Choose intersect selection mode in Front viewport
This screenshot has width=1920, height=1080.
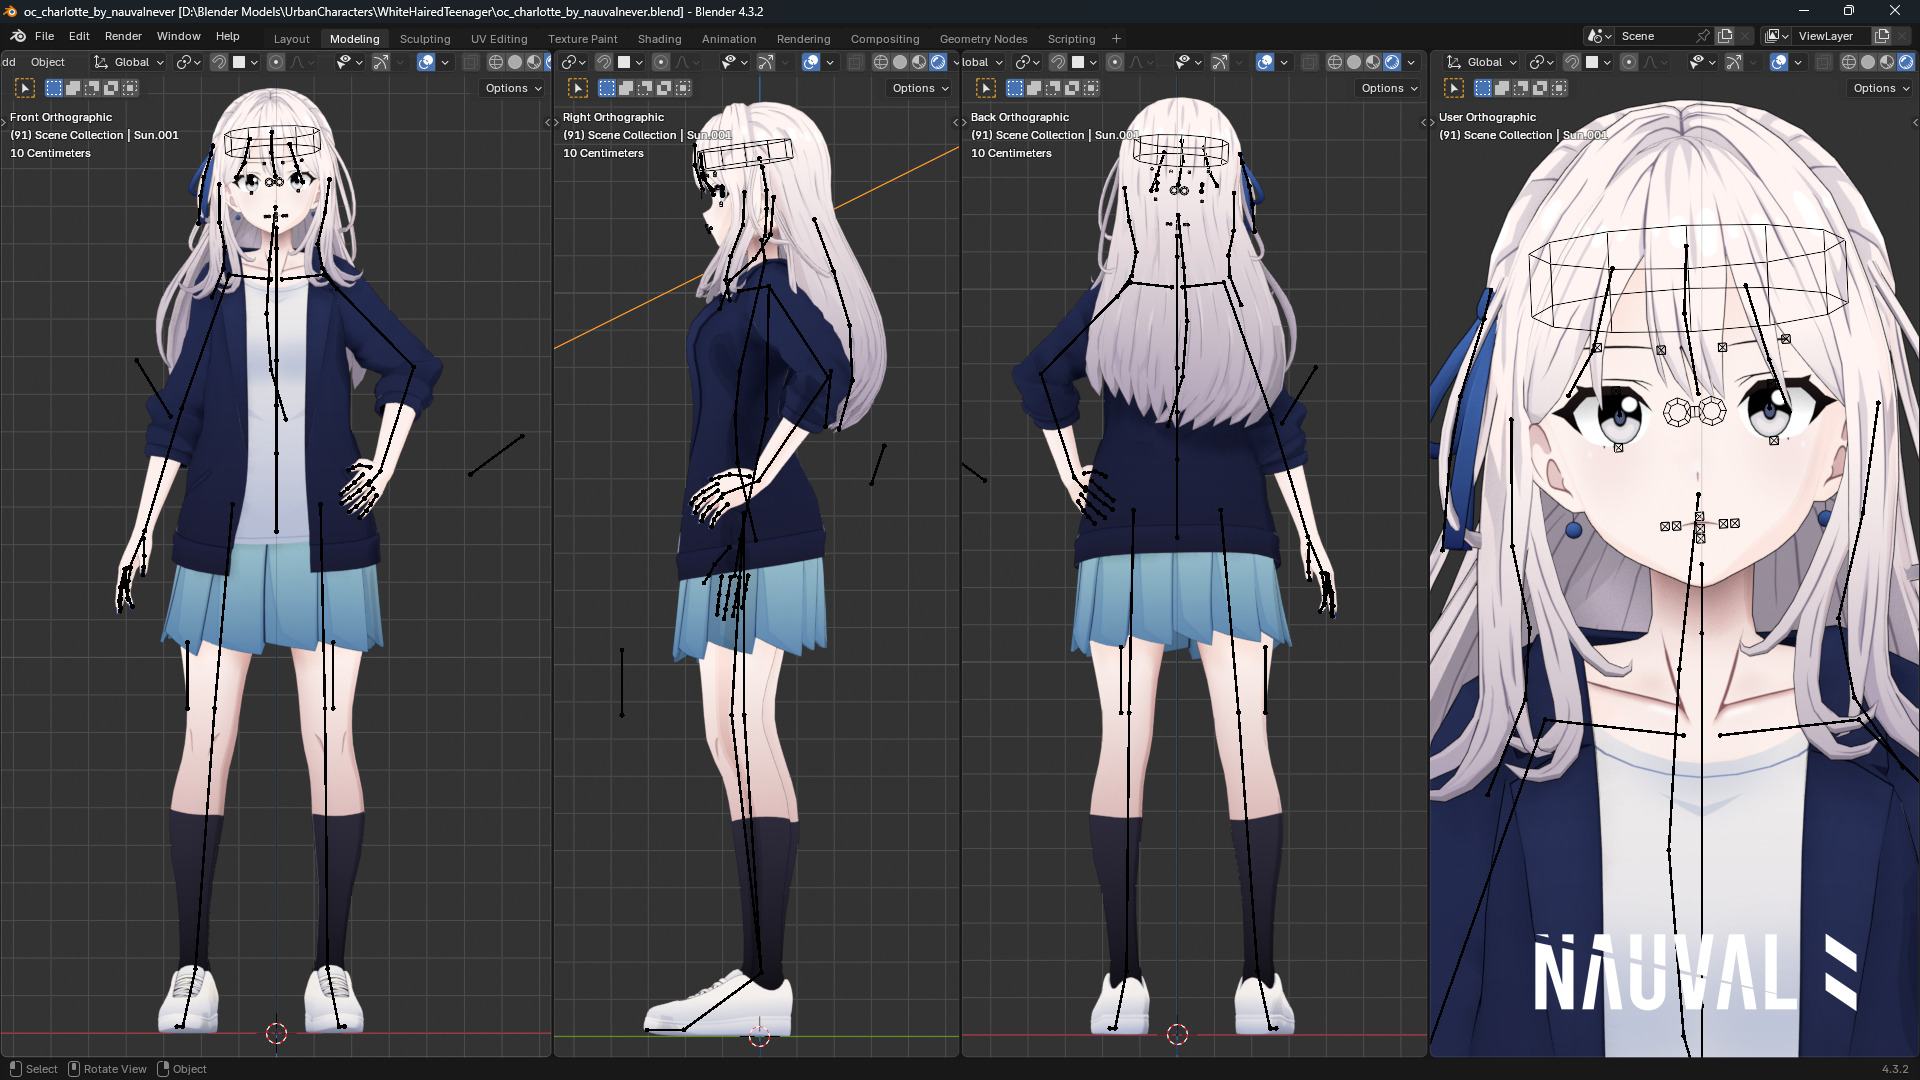click(x=130, y=88)
